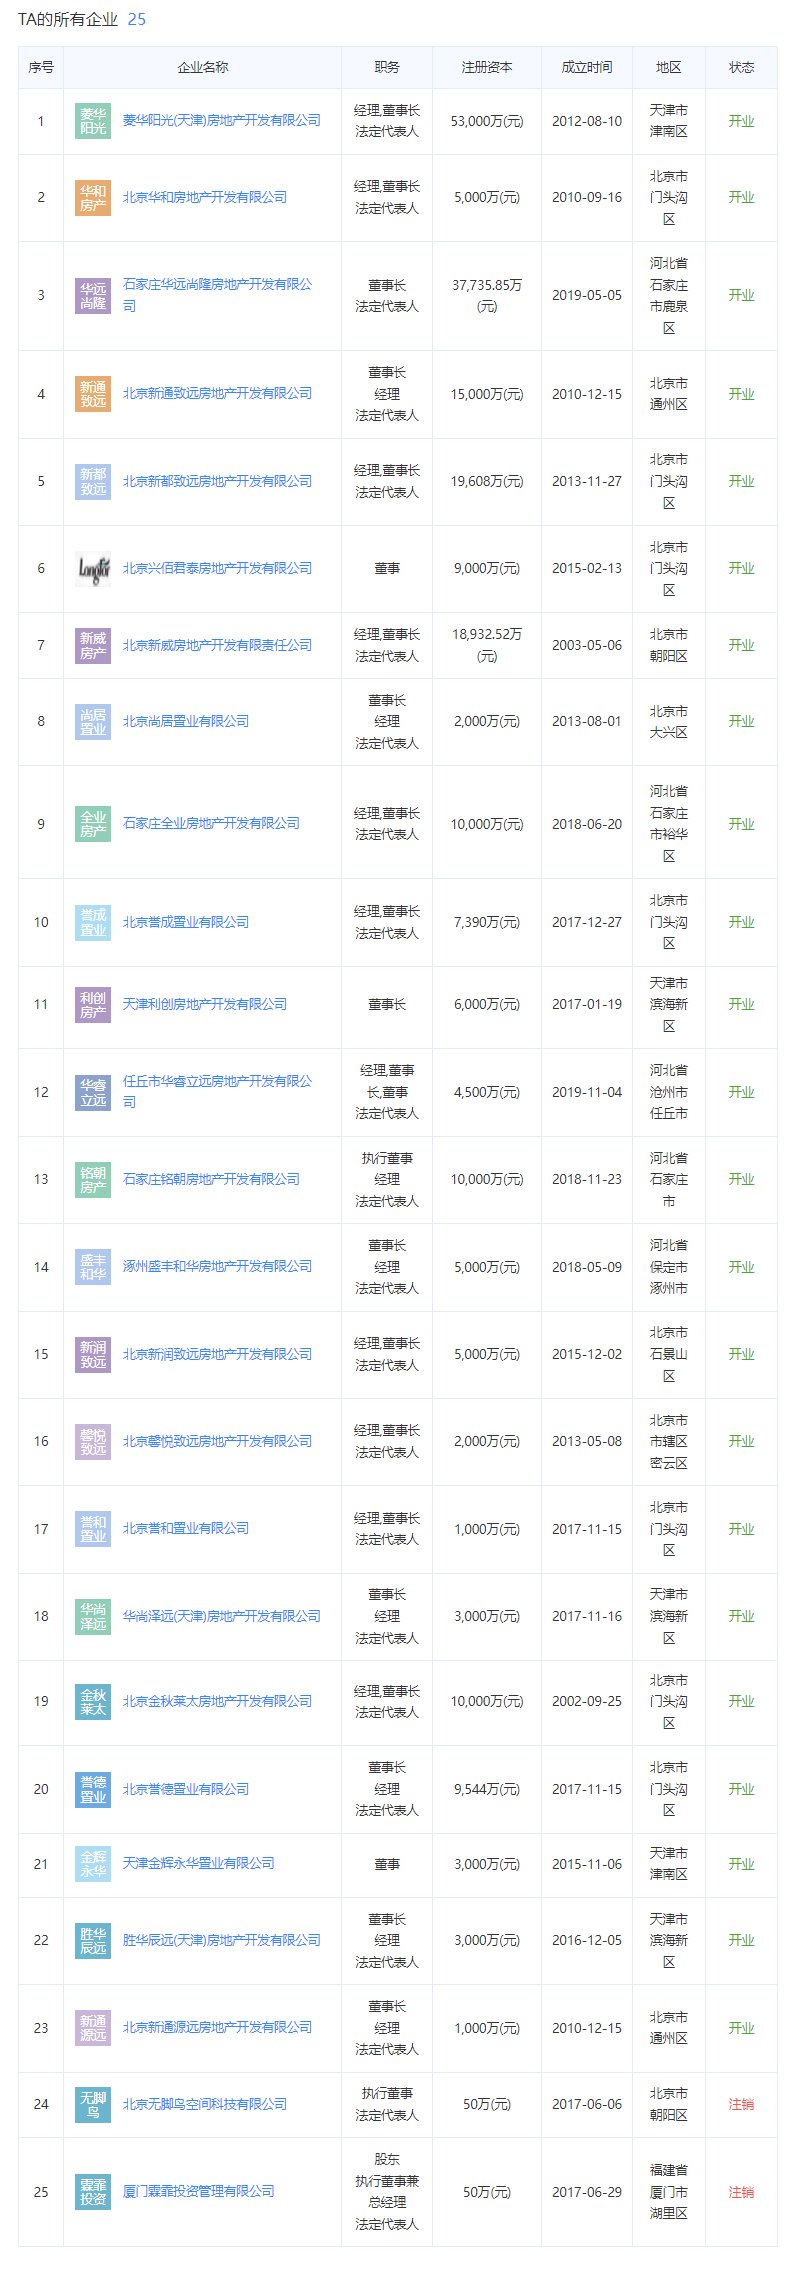Image resolution: width=800 pixels, height=2270 pixels.
Task: Click the 53,000万(元) registered capital cell
Action: 487,121
